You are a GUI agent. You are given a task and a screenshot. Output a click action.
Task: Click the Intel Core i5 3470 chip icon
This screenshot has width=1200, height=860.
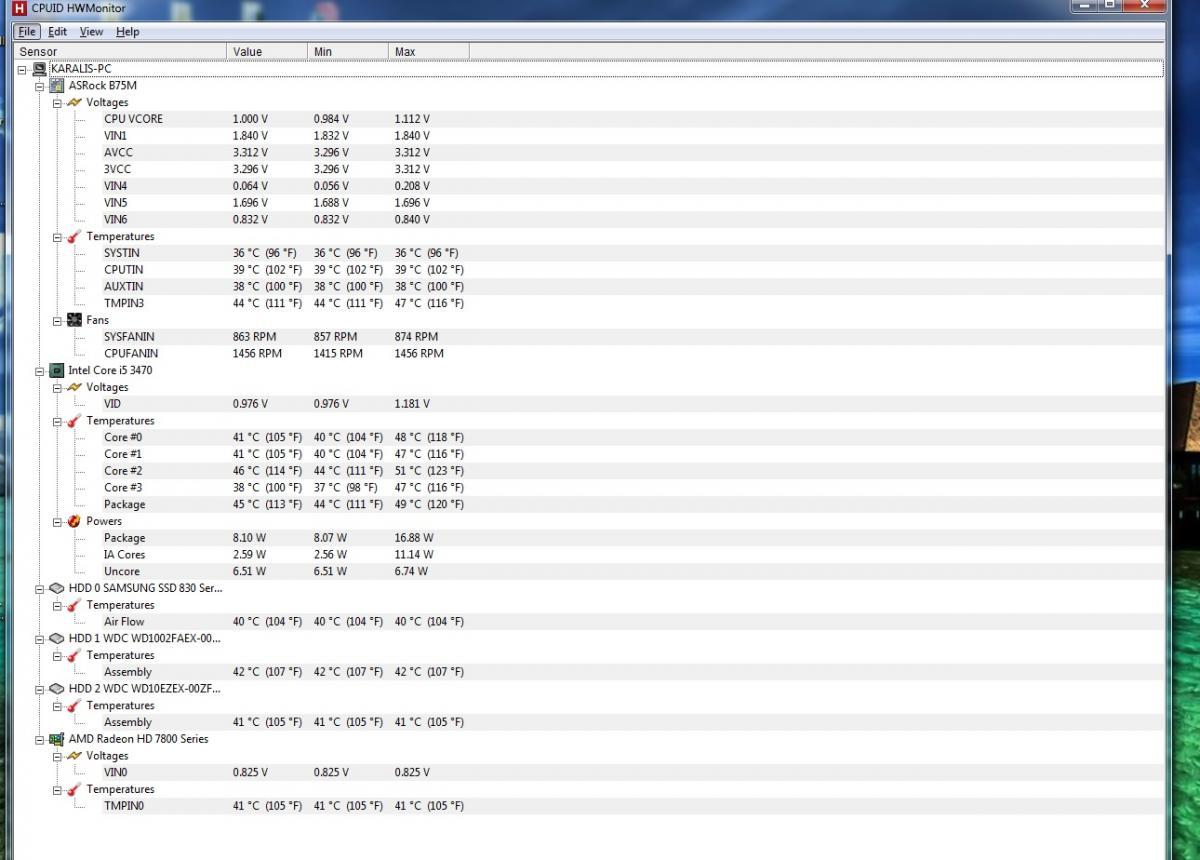click(57, 370)
